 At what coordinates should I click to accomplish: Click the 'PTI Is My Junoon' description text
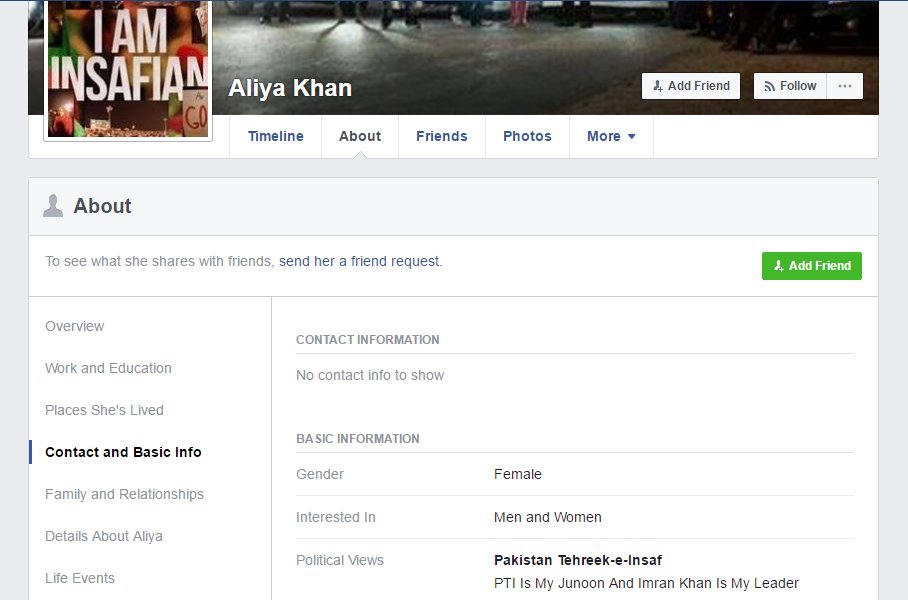646,583
